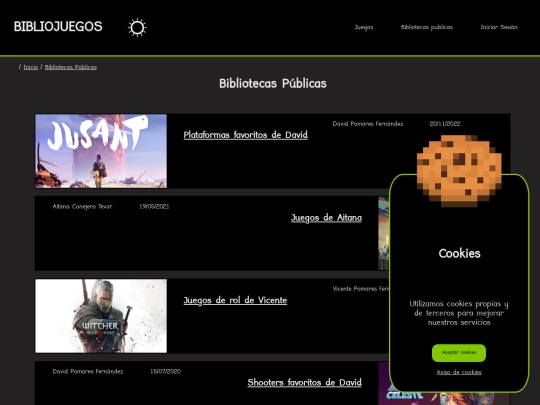The image size is (540, 405).
Task: Click the pixel cookie icon
Action: (459, 171)
